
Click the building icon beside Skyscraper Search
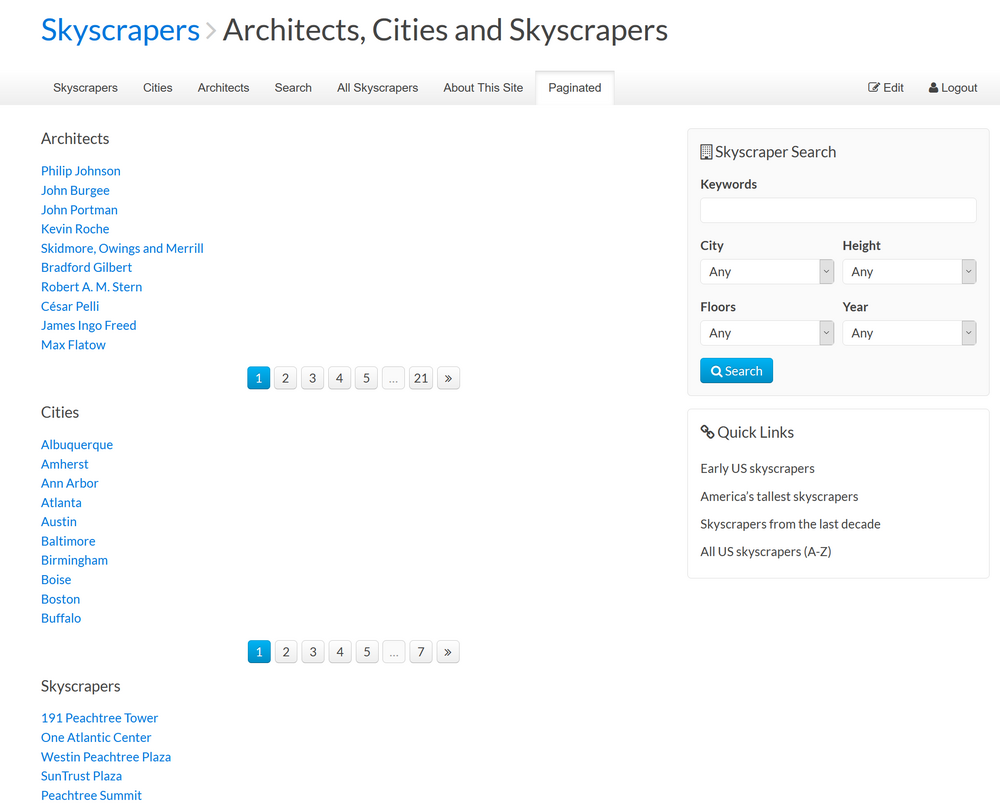click(x=706, y=152)
